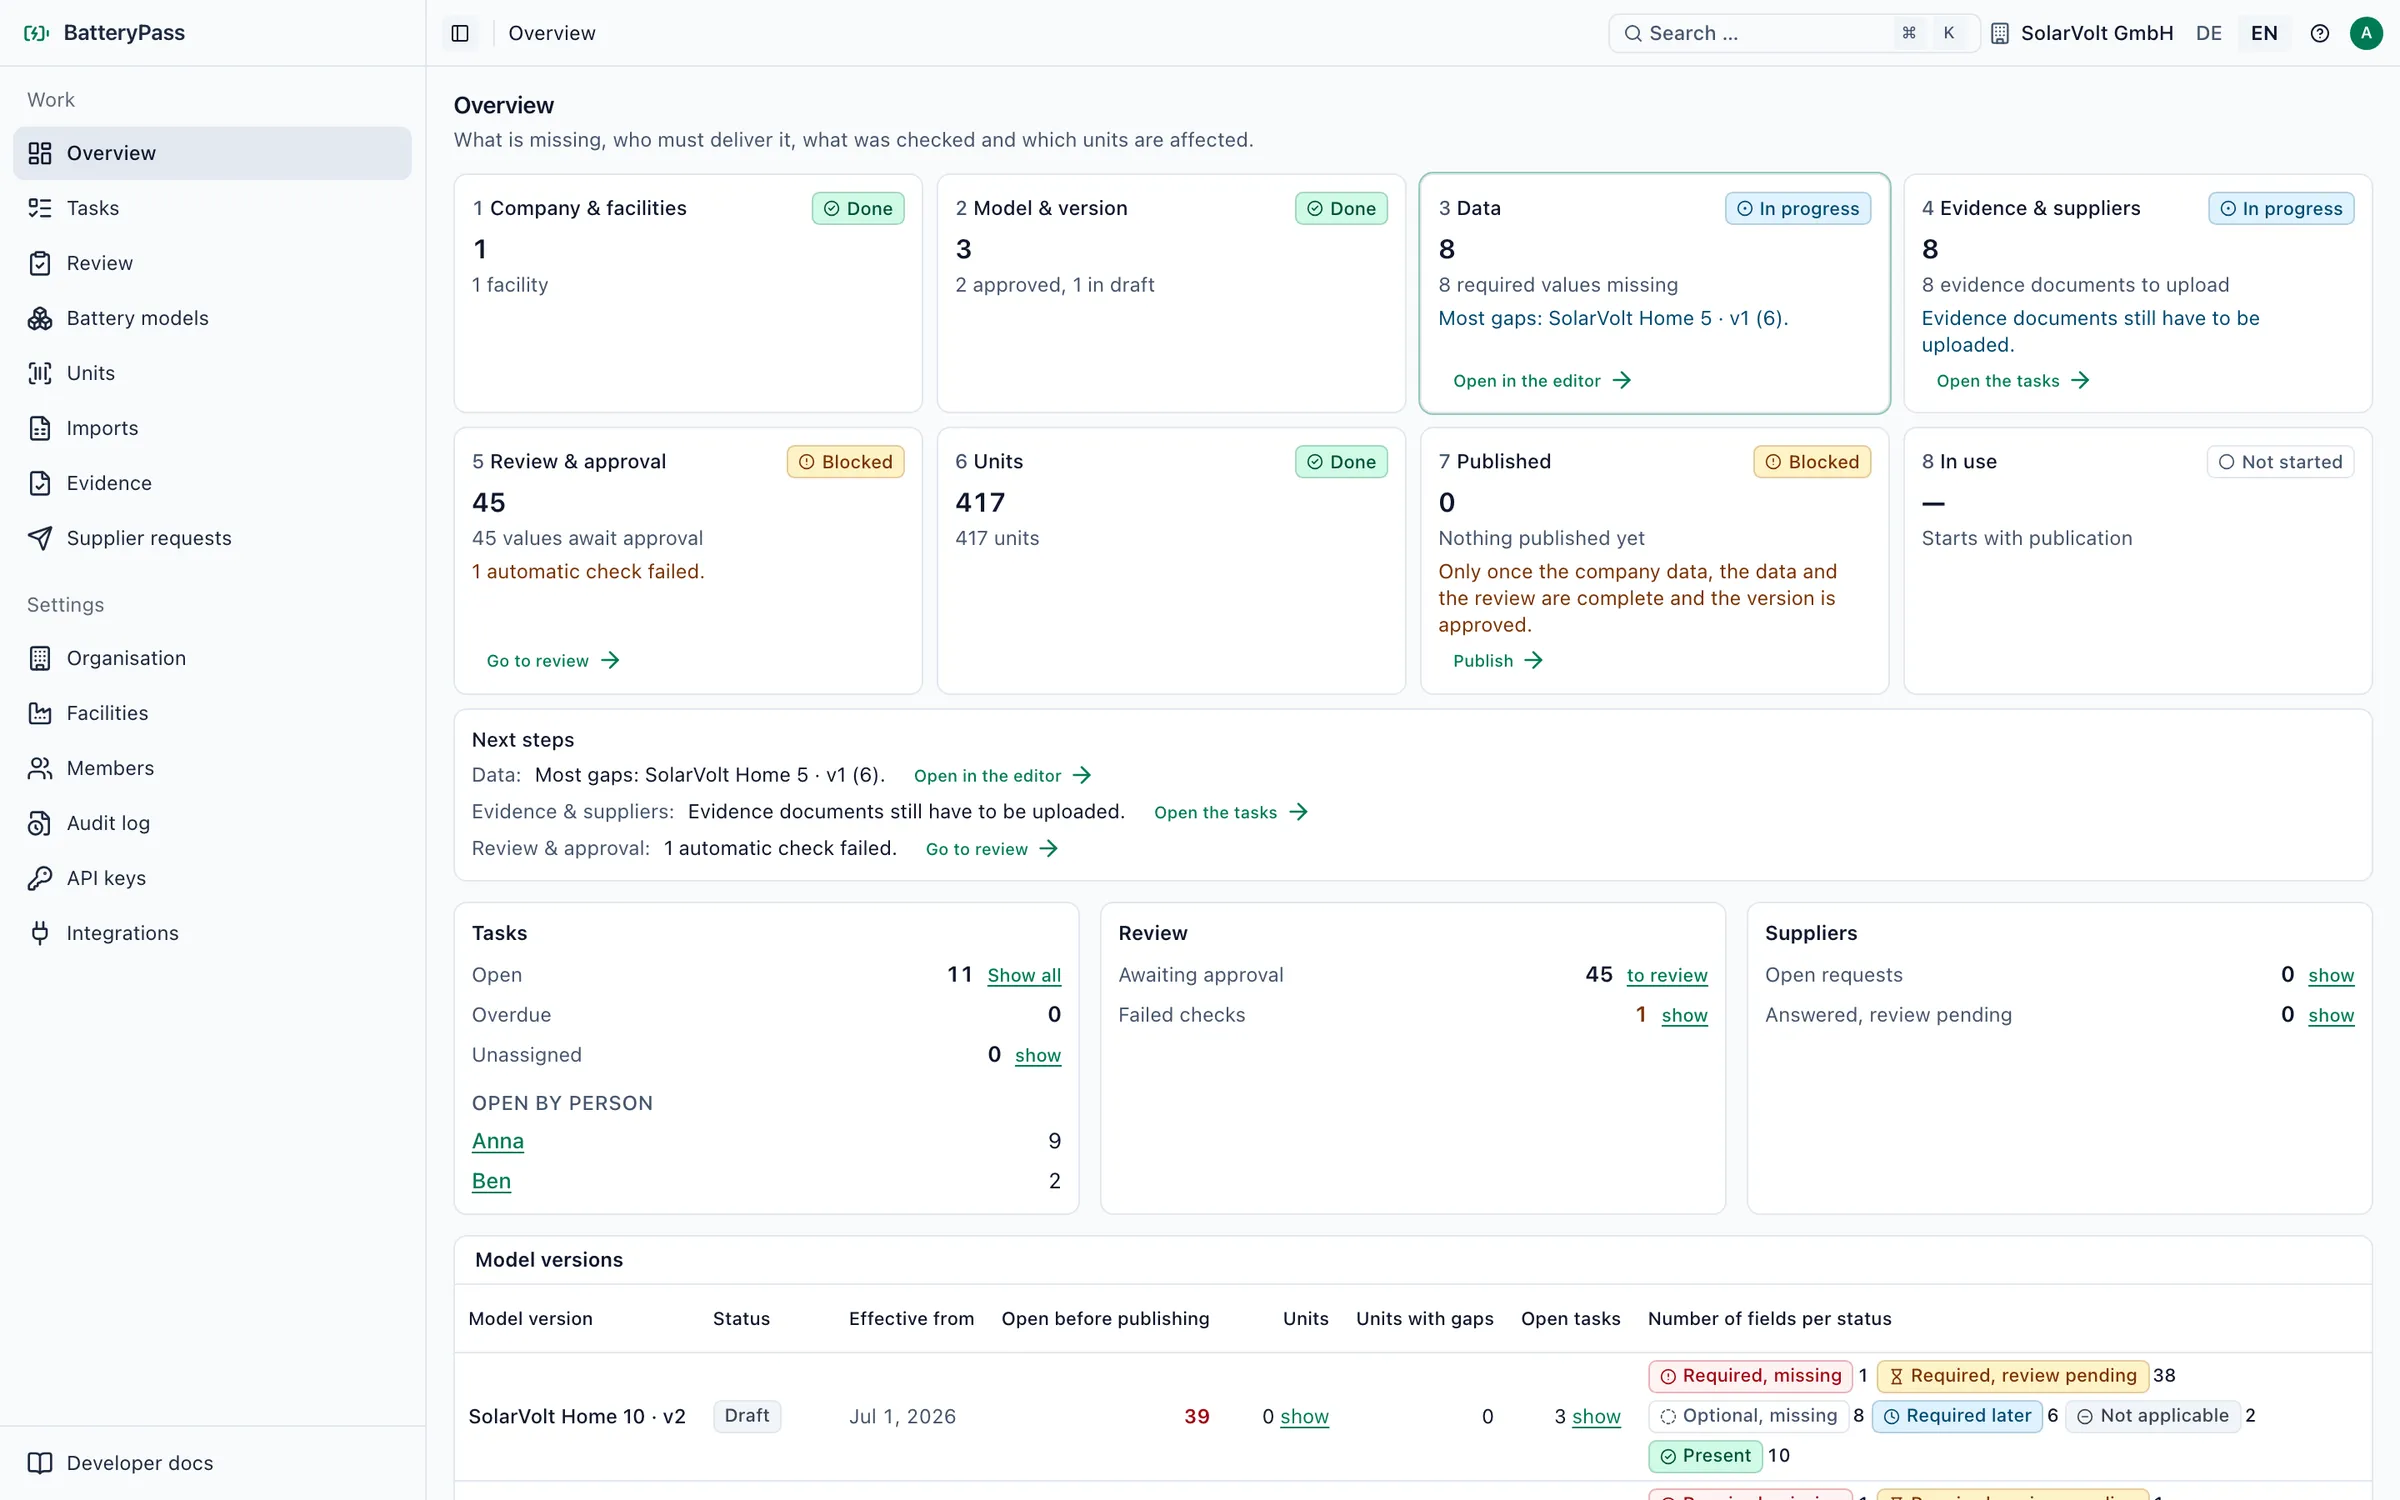Click Publish in the Published card
The image size is (2400, 1500).
pos(1497,661)
